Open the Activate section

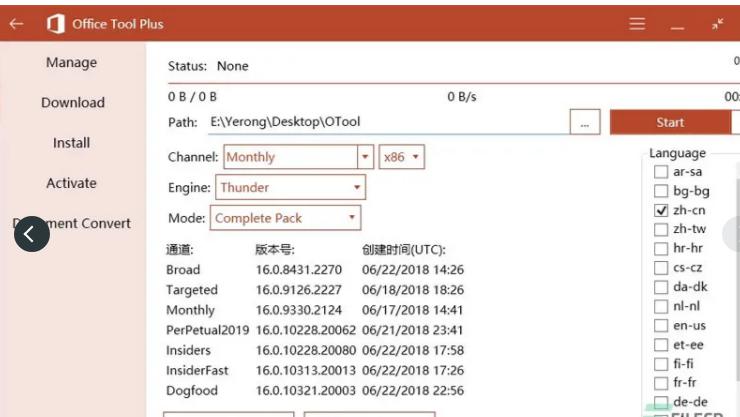point(71,183)
